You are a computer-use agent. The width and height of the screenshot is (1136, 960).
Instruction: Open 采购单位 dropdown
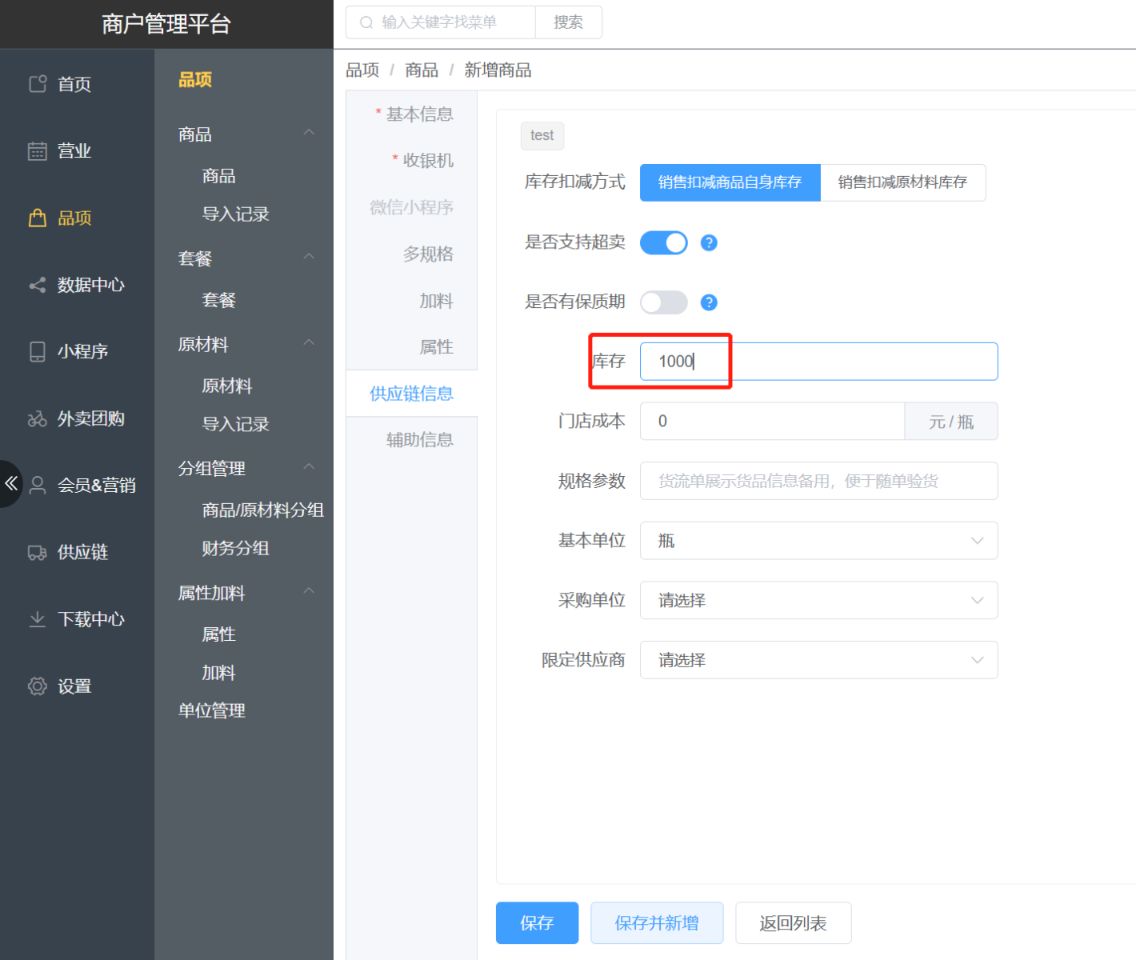(819, 600)
